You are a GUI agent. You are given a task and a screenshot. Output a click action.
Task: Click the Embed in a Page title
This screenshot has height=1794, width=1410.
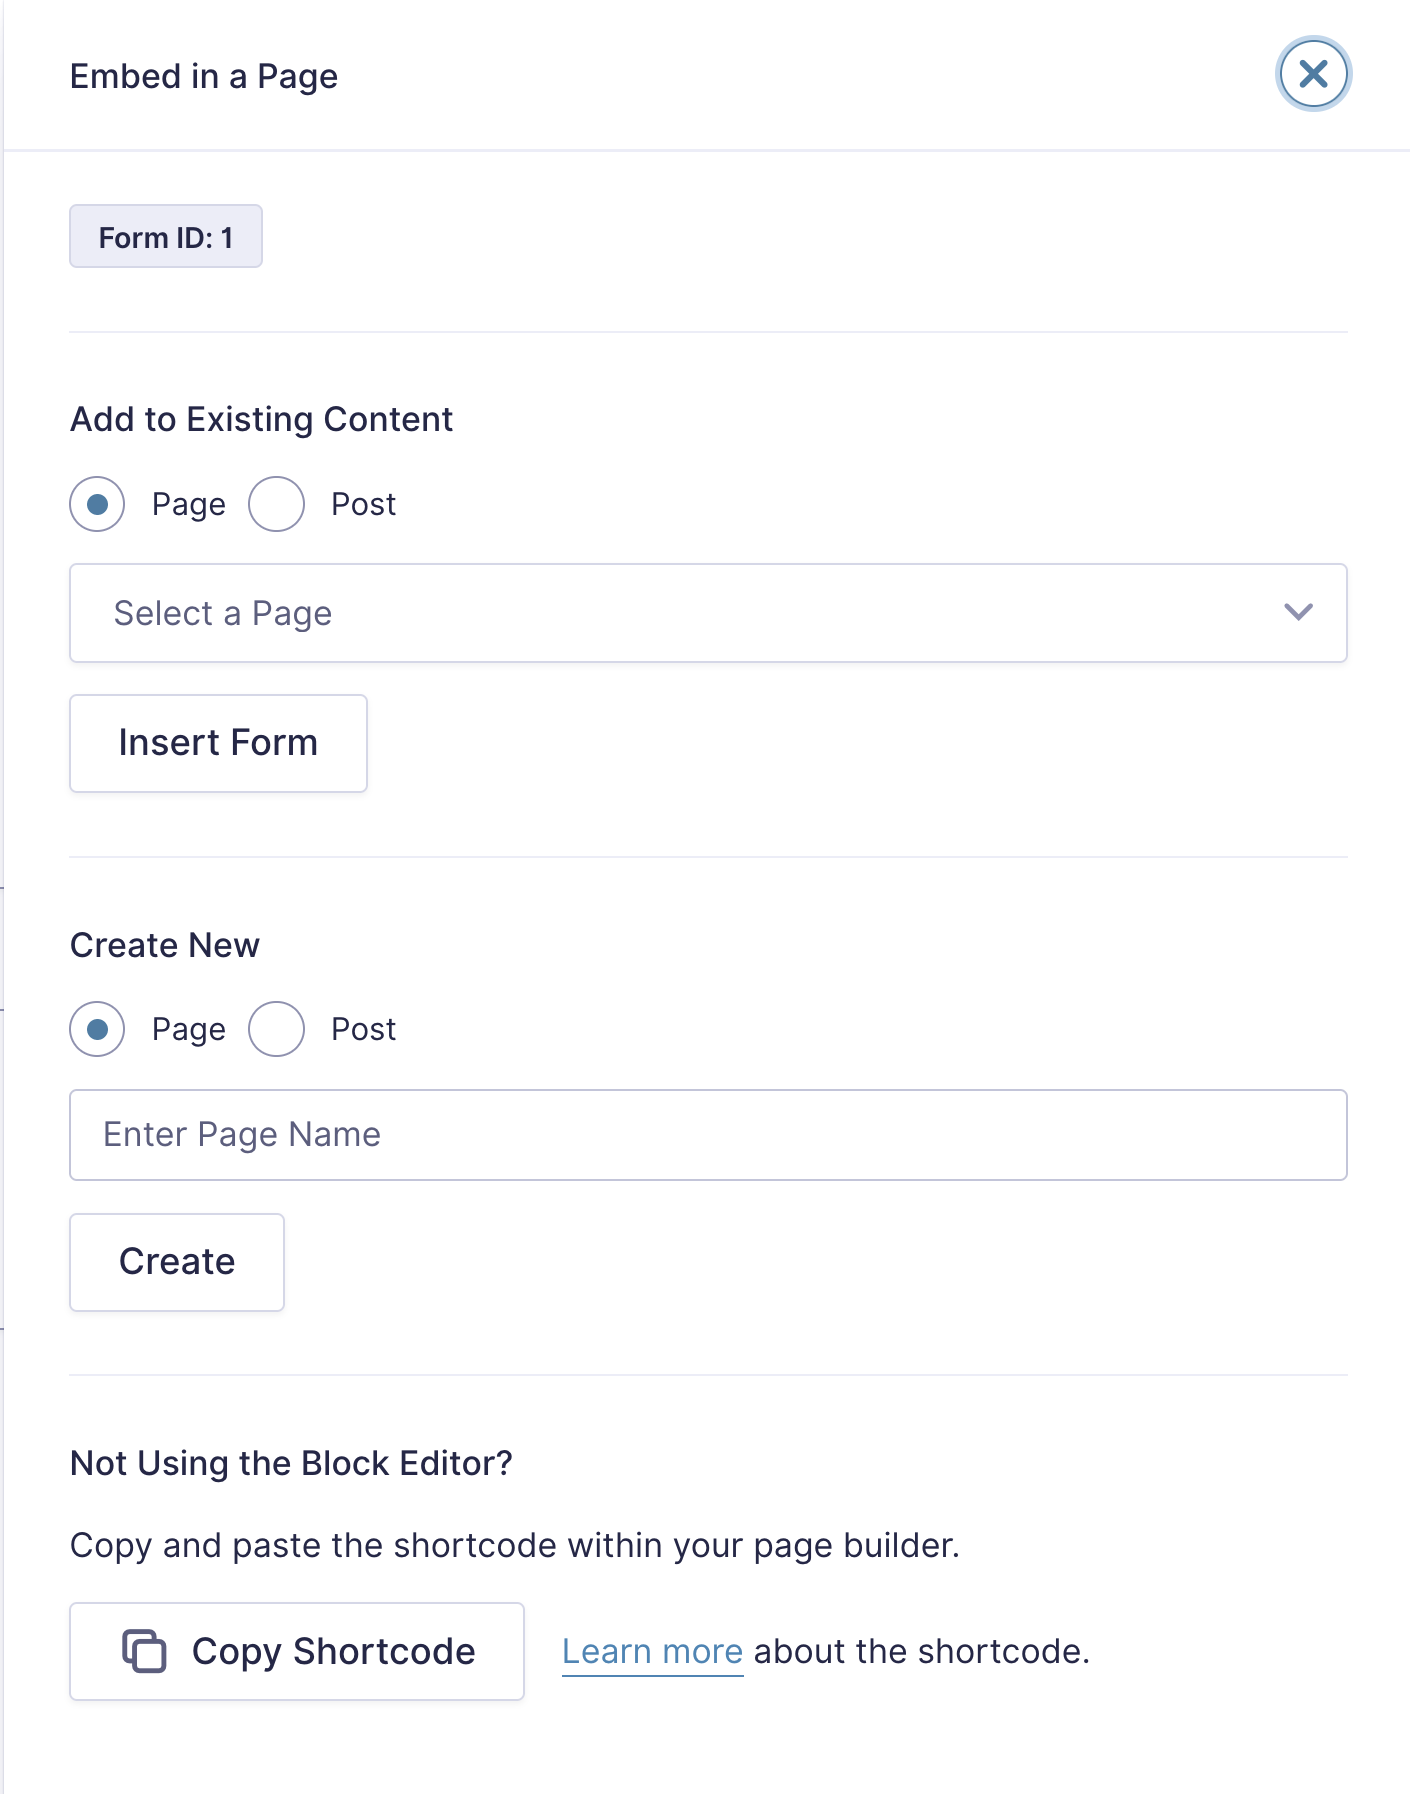pos(203,75)
